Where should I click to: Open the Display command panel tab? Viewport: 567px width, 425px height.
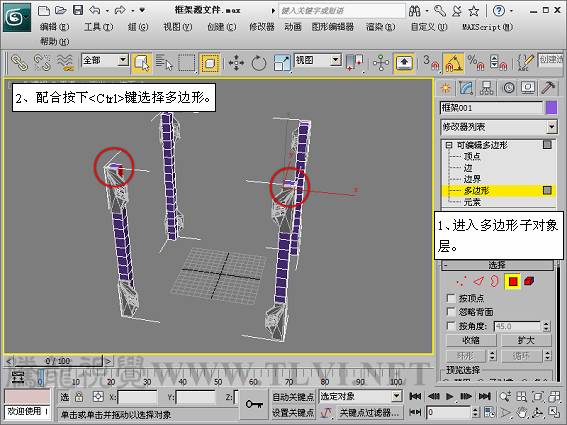click(528, 88)
